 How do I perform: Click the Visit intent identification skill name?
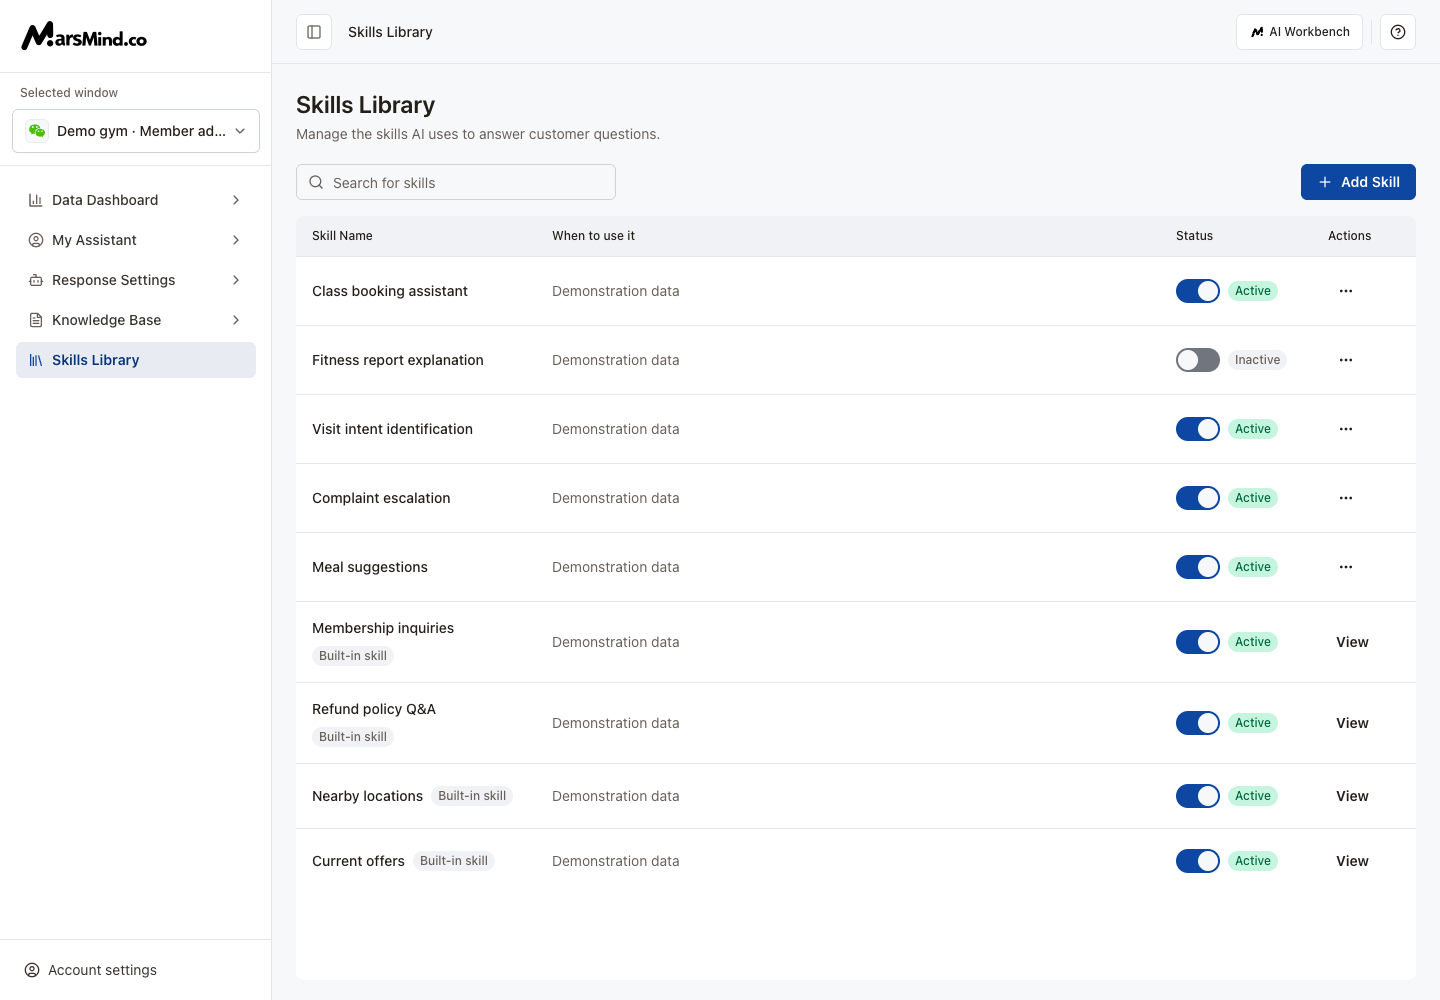[x=392, y=429]
